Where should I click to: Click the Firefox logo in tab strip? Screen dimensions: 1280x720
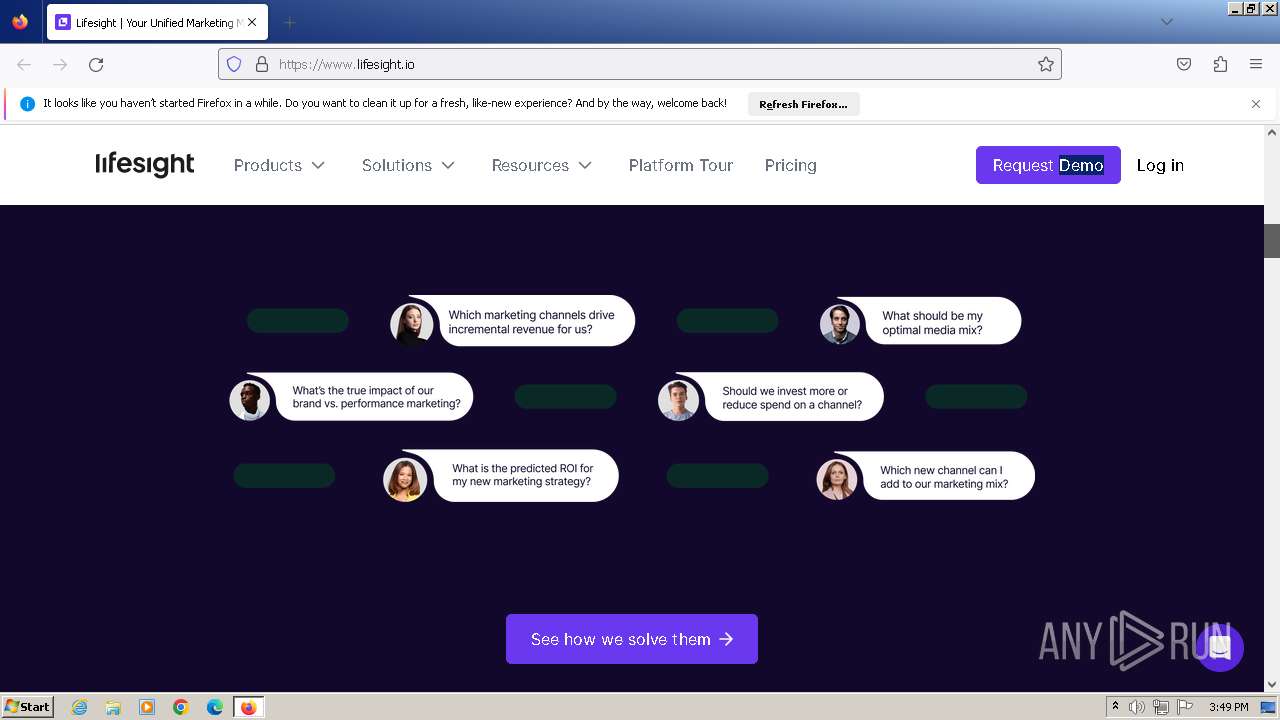[x=20, y=22]
